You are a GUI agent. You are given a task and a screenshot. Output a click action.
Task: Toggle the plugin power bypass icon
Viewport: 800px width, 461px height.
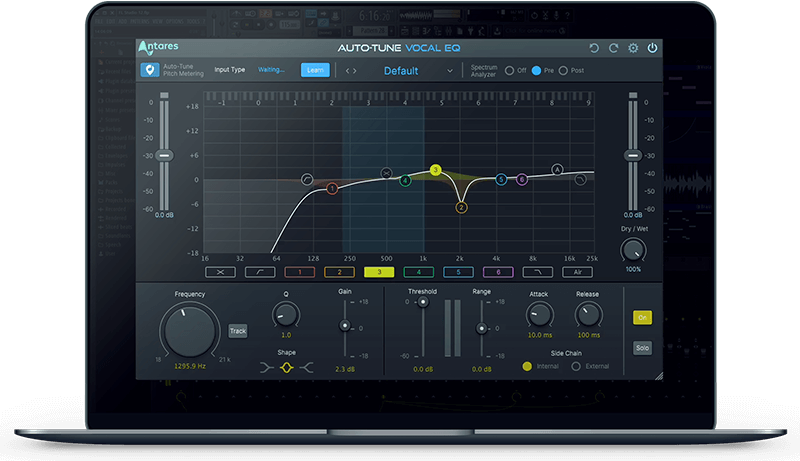(x=653, y=48)
